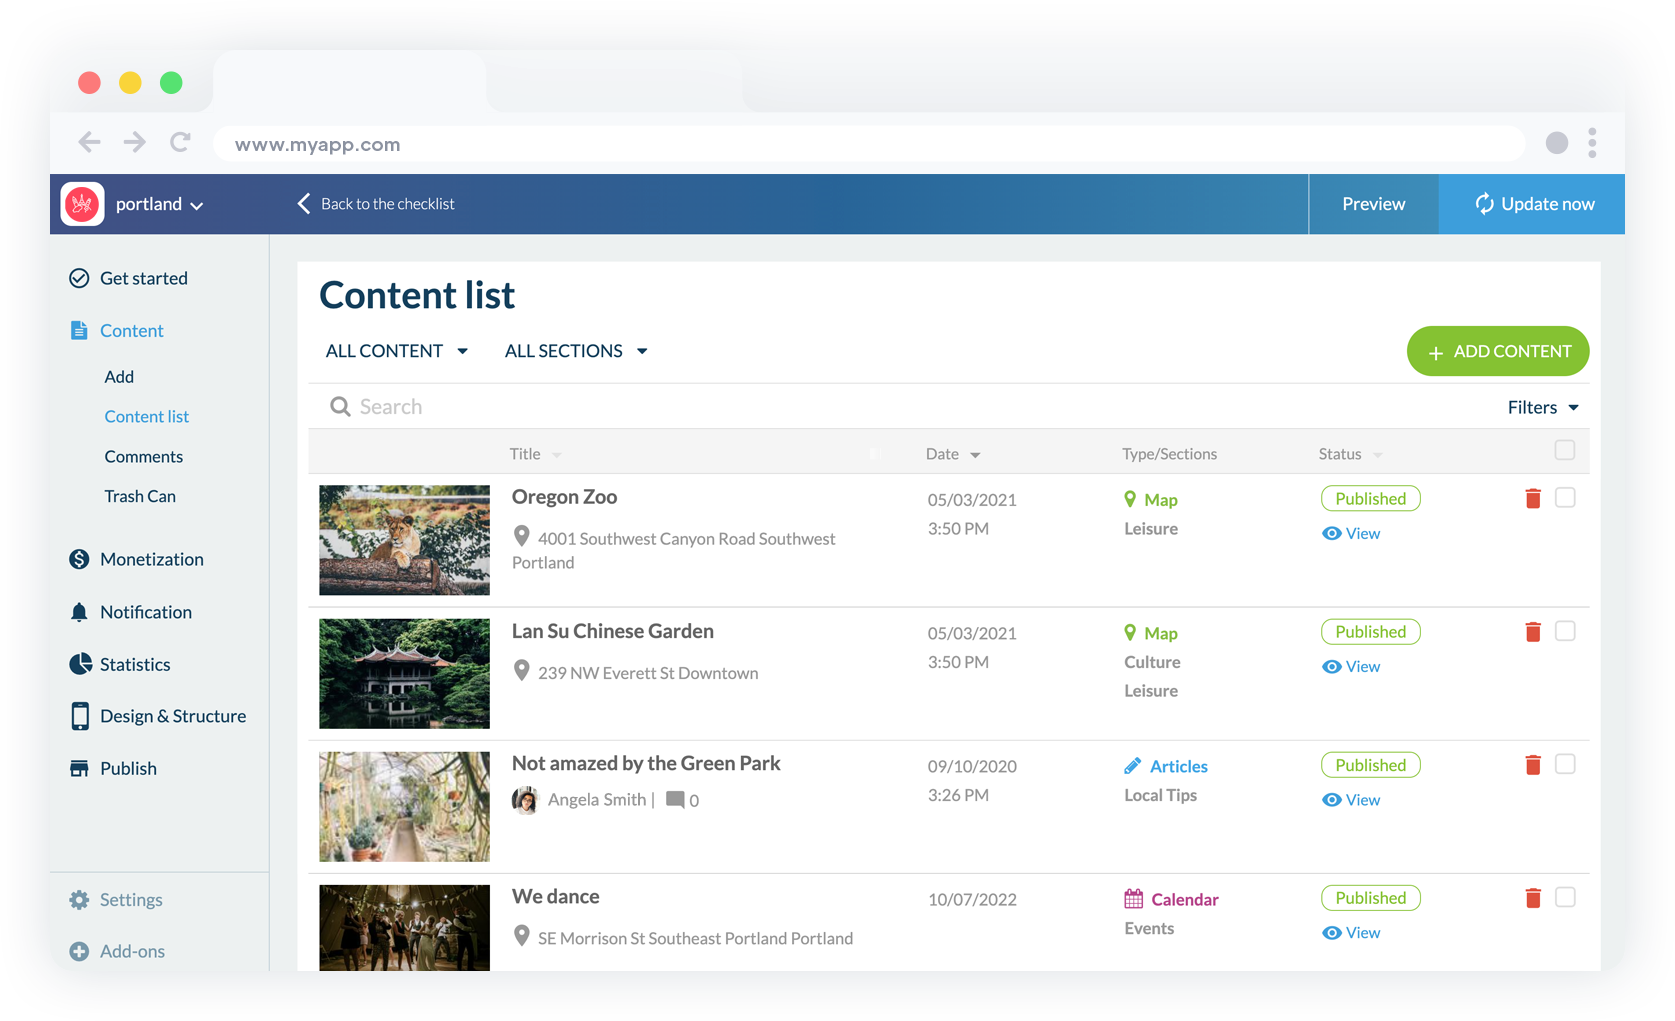The height and width of the screenshot is (1021, 1675).
Task: Open the Filters dropdown
Action: pyautogui.click(x=1542, y=407)
